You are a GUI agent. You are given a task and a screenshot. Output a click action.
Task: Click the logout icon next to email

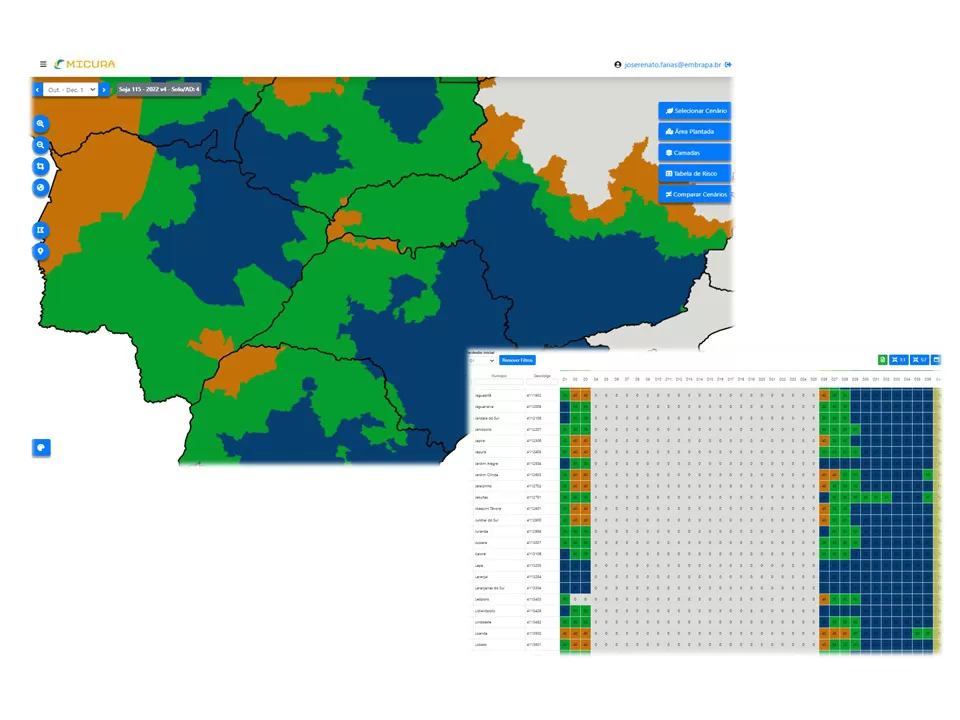pyautogui.click(x=729, y=64)
